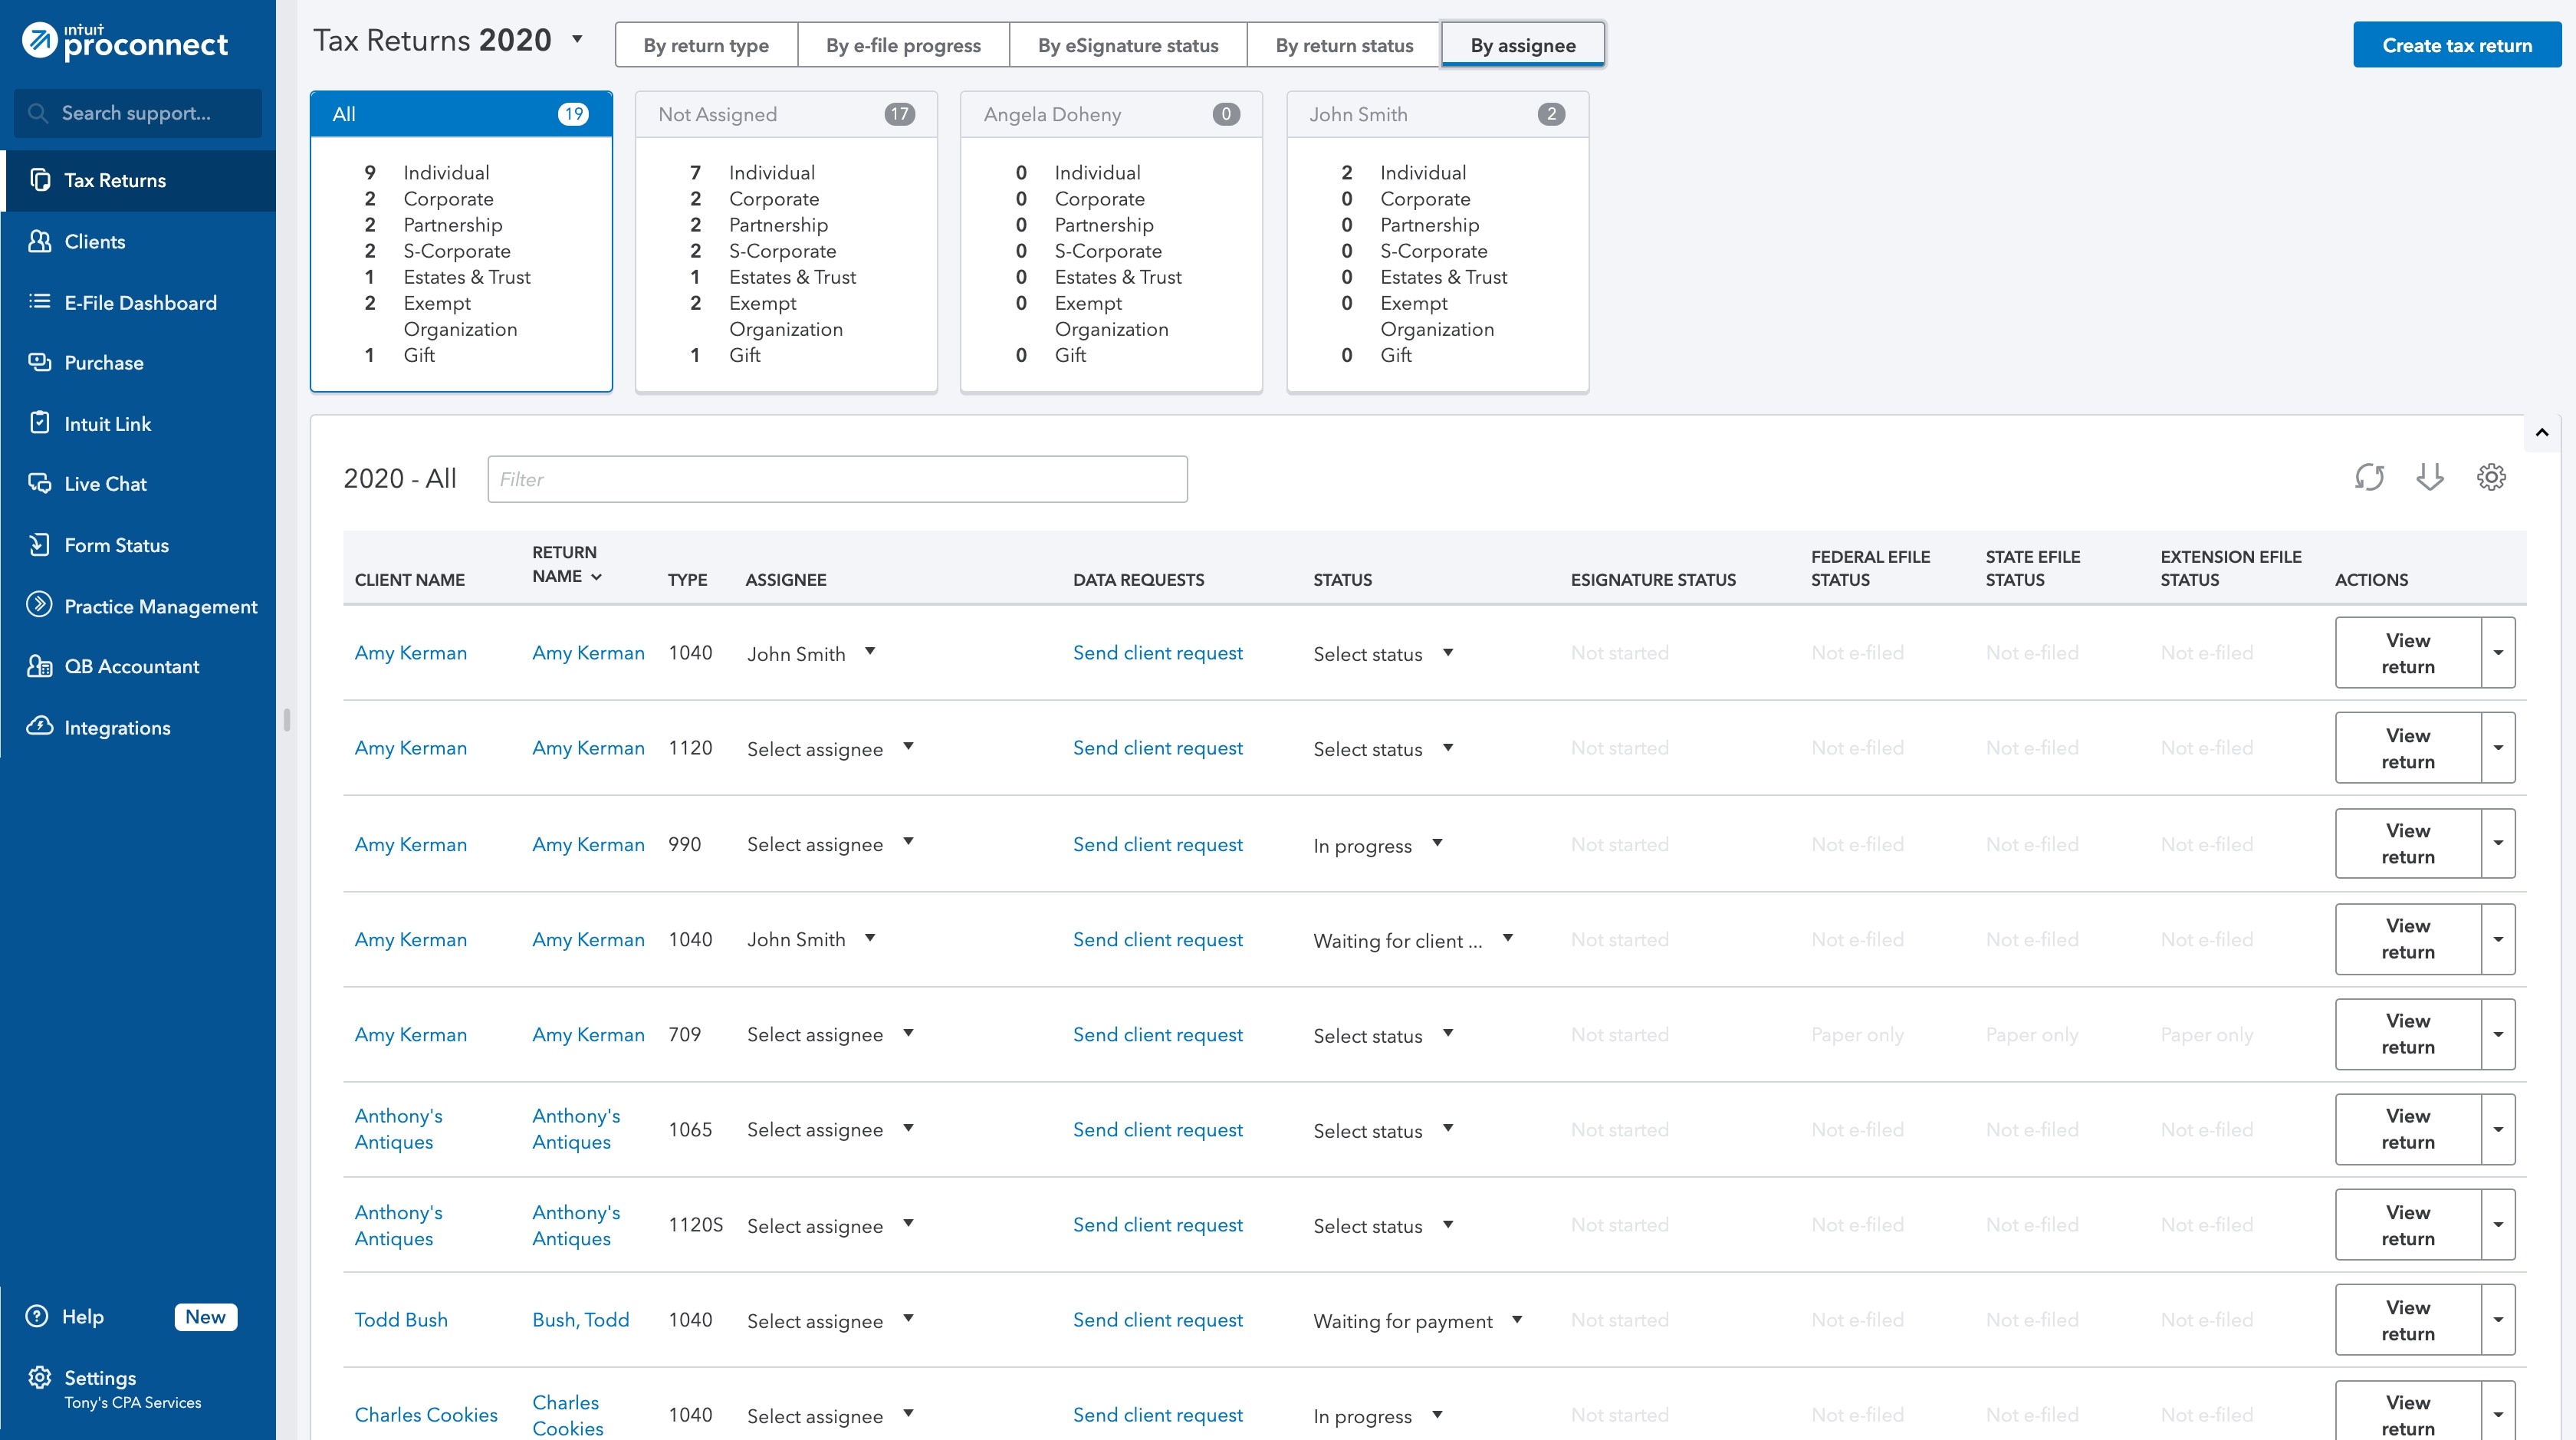
Task: Expand View return arrow for 1120S row
Action: click(2498, 1225)
